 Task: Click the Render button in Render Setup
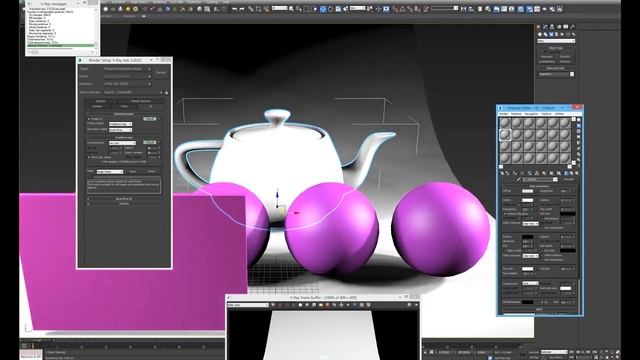pos(161,72)
